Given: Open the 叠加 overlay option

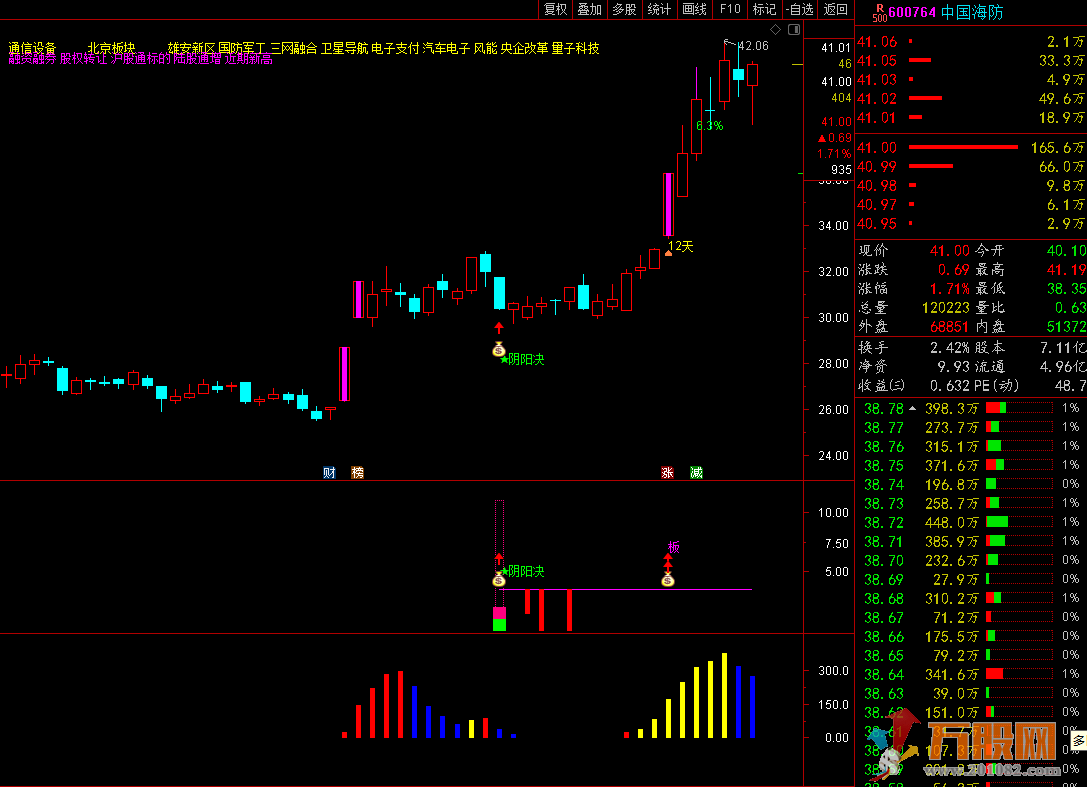Looking at the screenshot, I should pos(590,9).
